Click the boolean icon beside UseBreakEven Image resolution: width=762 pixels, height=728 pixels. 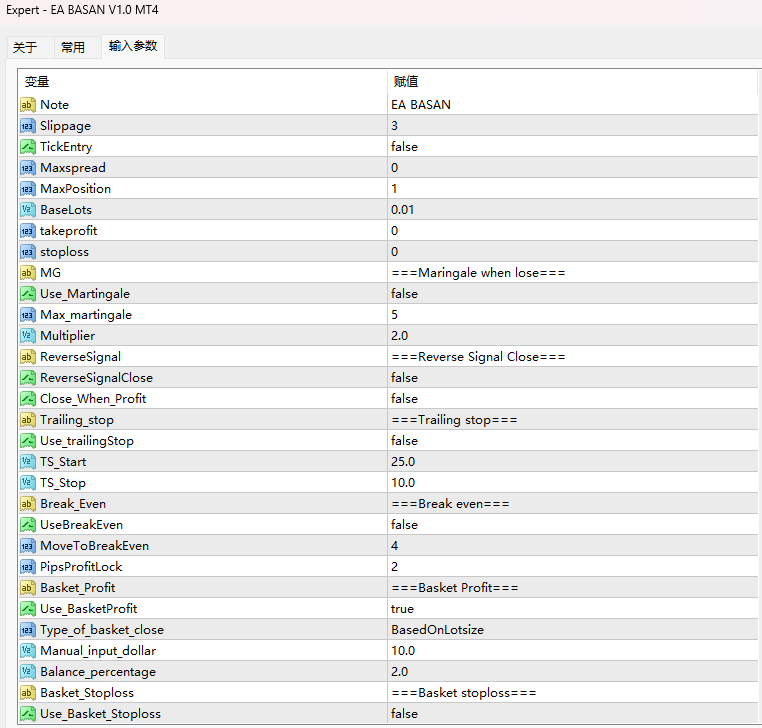[27, 524]
